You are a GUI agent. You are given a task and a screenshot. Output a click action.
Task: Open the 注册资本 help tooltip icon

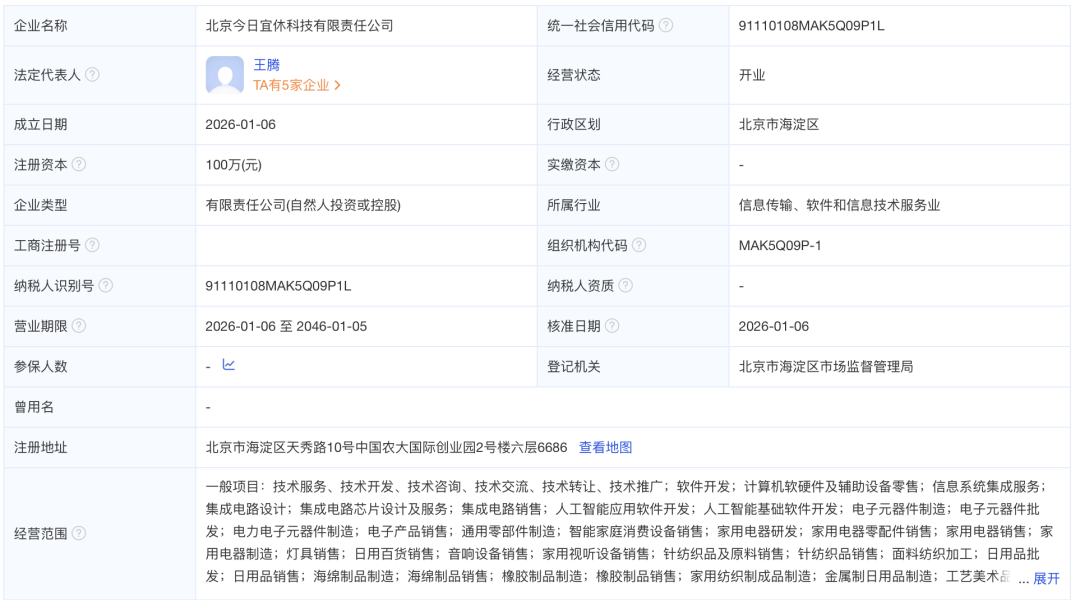(x=79, y=165)
